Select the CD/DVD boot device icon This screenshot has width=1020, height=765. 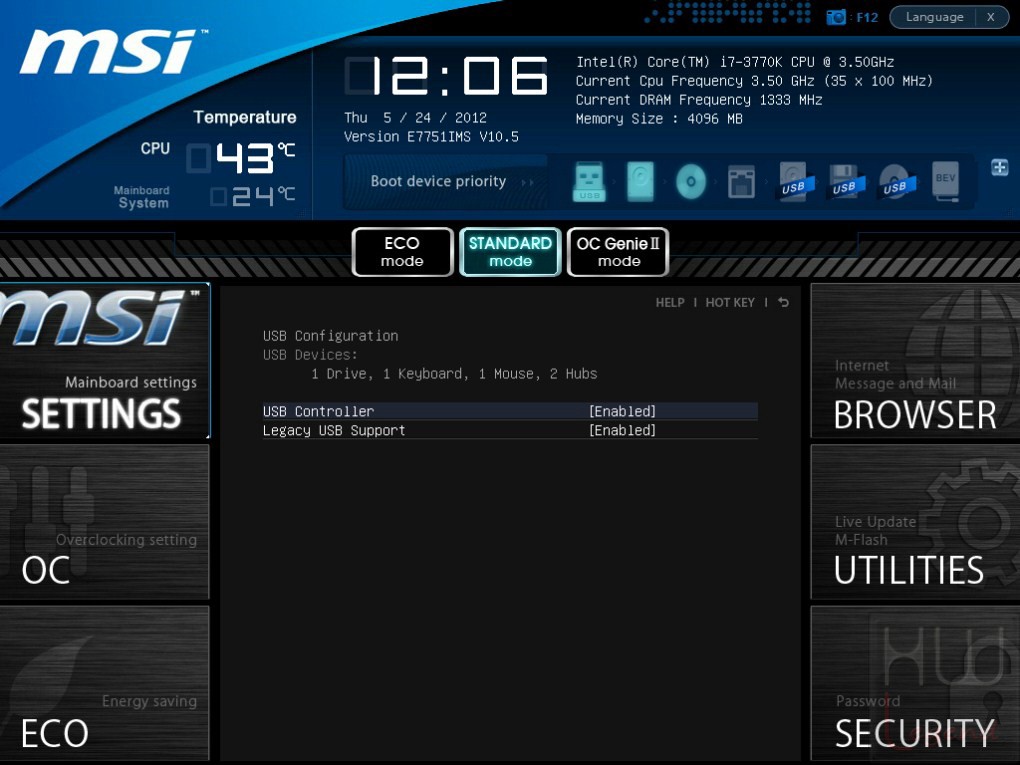coord(691,181)
